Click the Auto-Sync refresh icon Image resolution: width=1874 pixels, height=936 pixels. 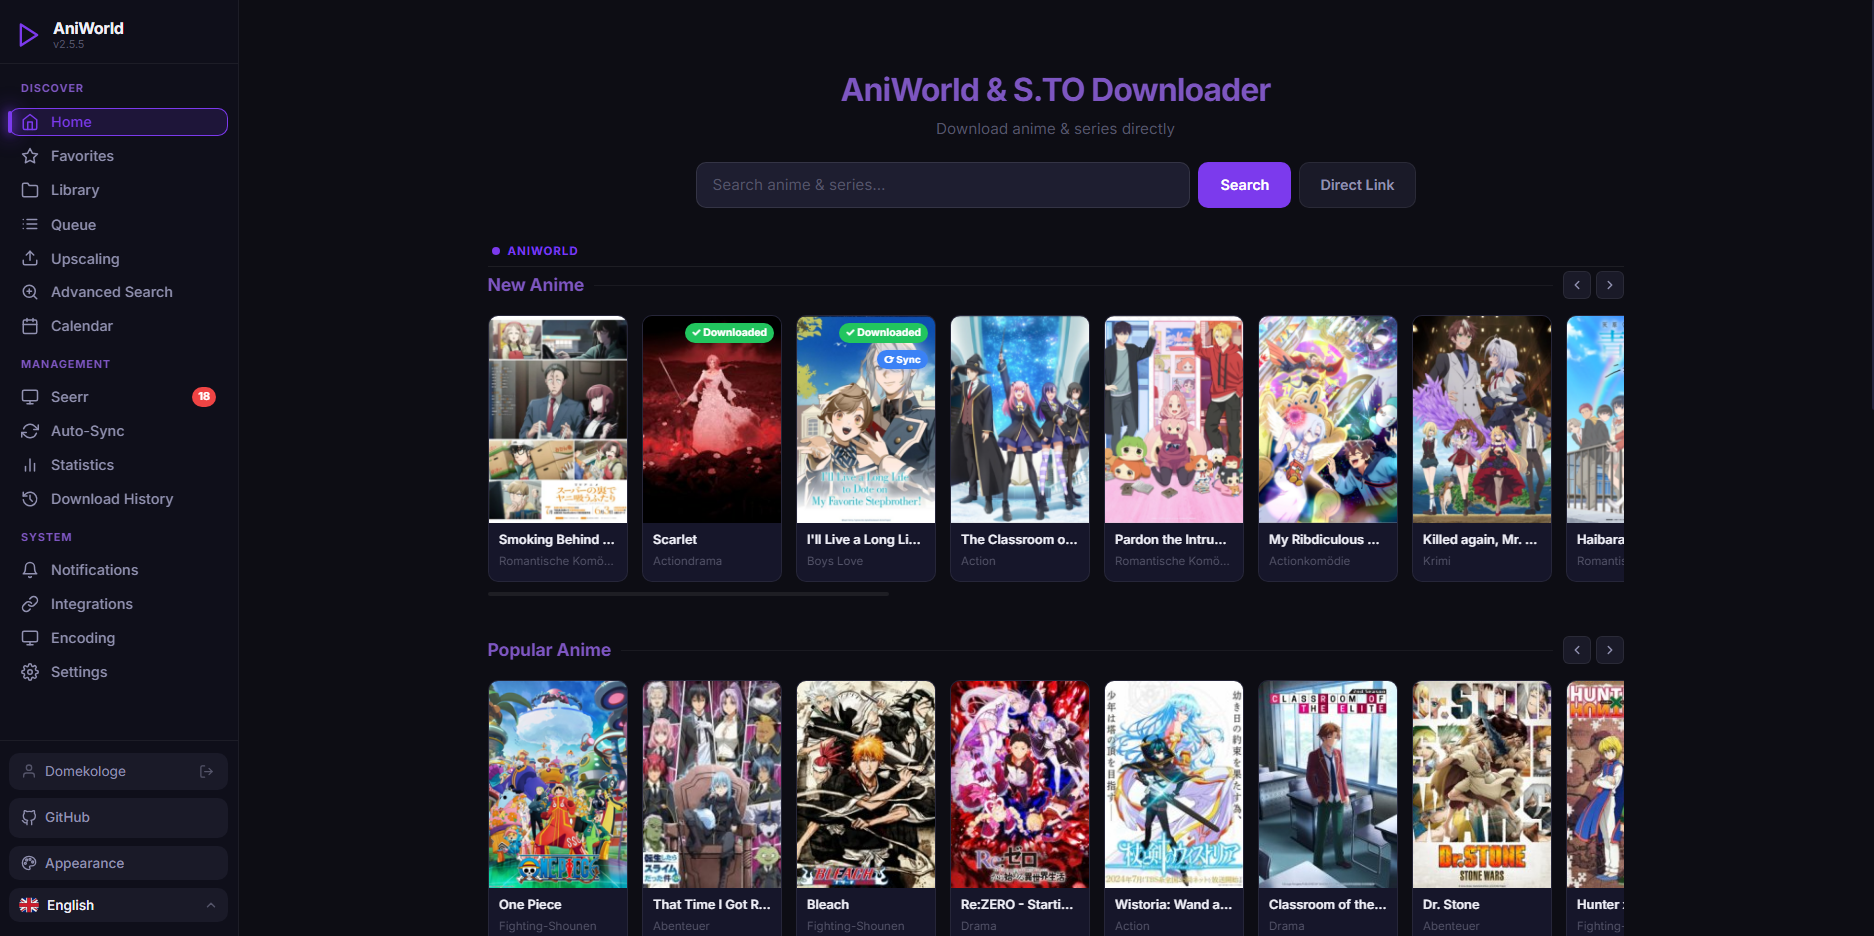pyautogui.click(x=30, y=431)
